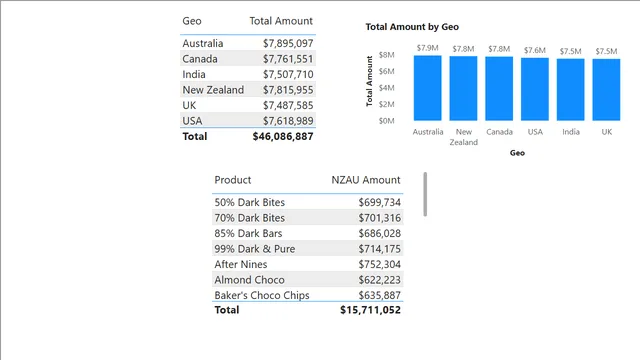This screenshot has height=360, width=640.
Task: Select the India row in Geo table
Action: [248, 74]
